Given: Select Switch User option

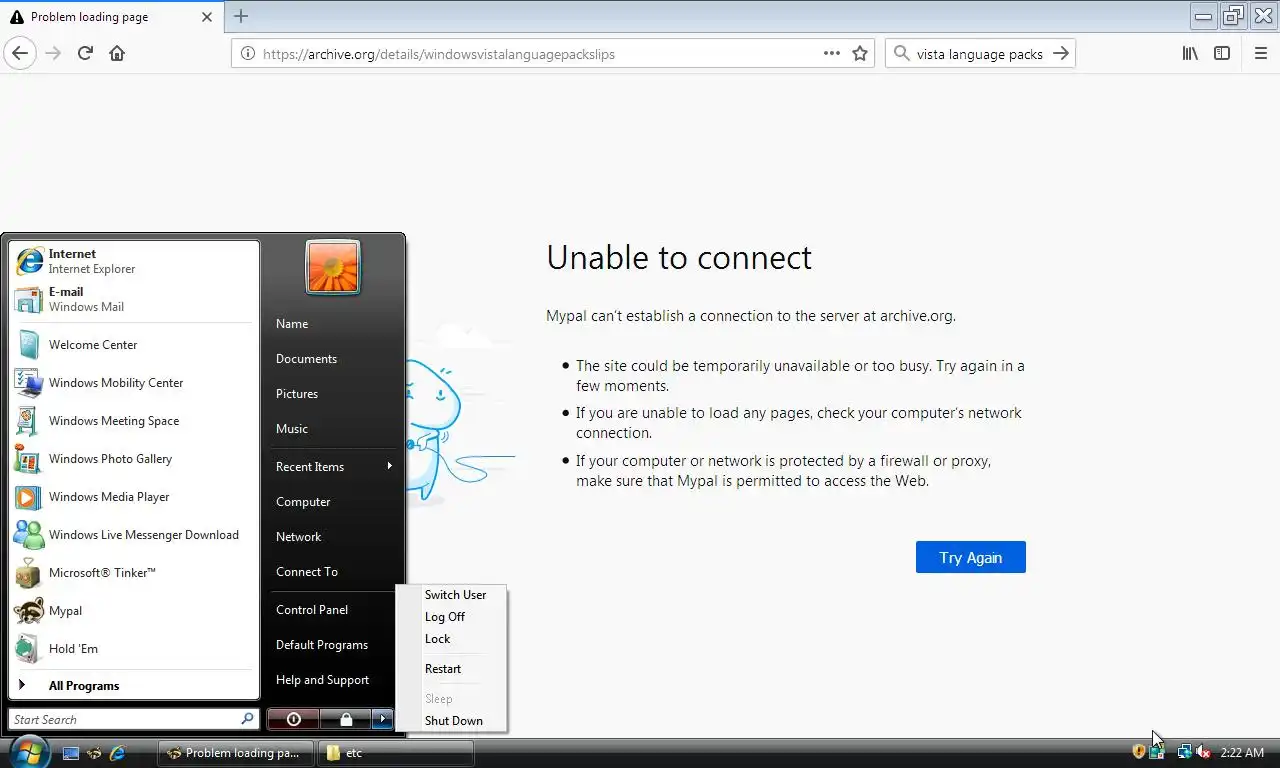Looking at the screenshot, I should click(455, 595).
